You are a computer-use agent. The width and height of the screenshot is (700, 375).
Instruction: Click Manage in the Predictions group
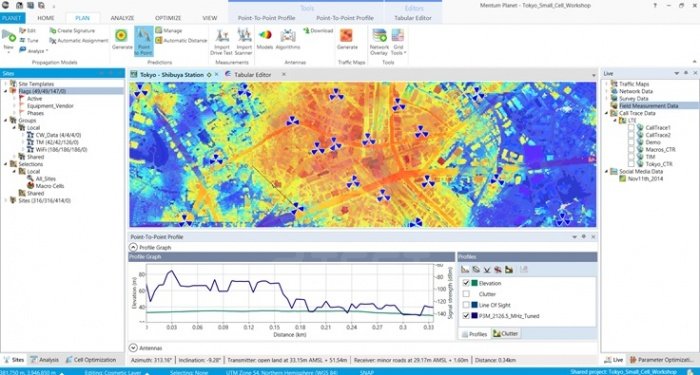pyautogui.click(x=168, y=30)
